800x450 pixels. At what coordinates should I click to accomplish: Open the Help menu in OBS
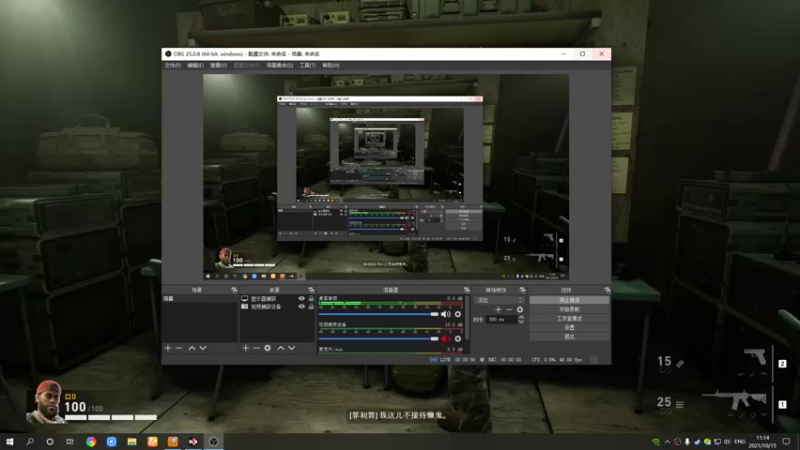[x=331, y=65]
